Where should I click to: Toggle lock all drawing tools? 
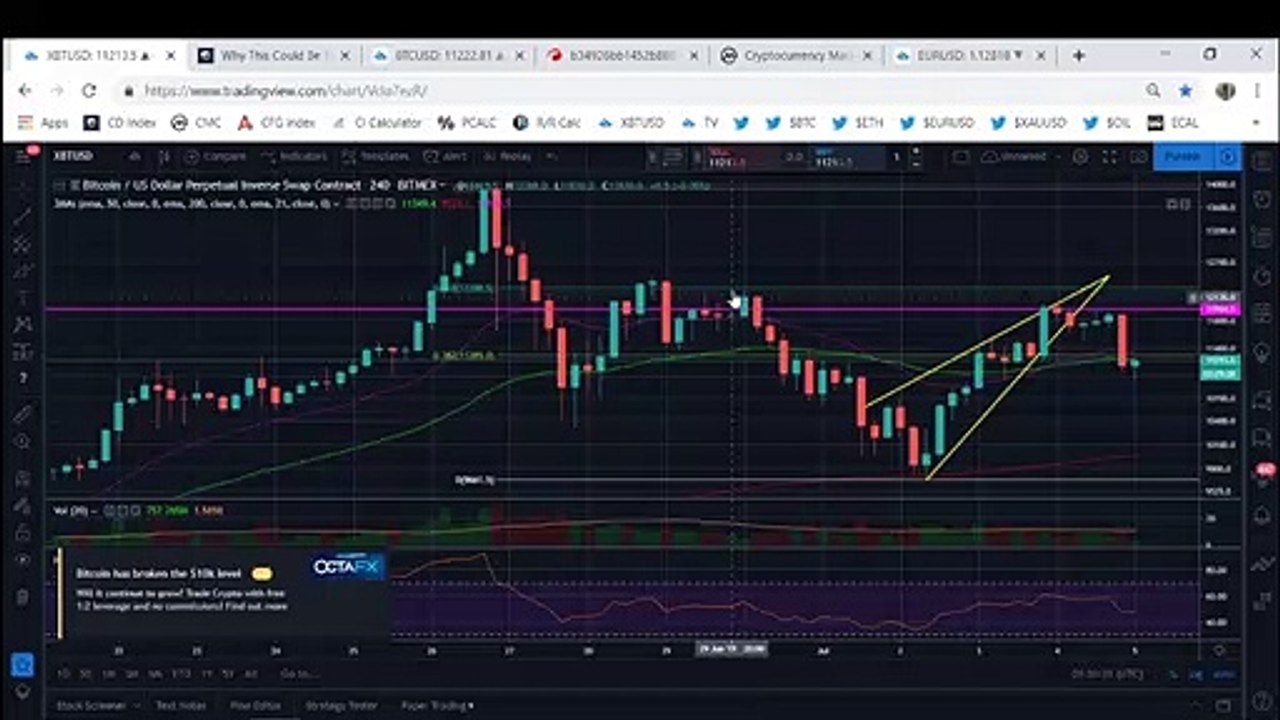[22, 533]
